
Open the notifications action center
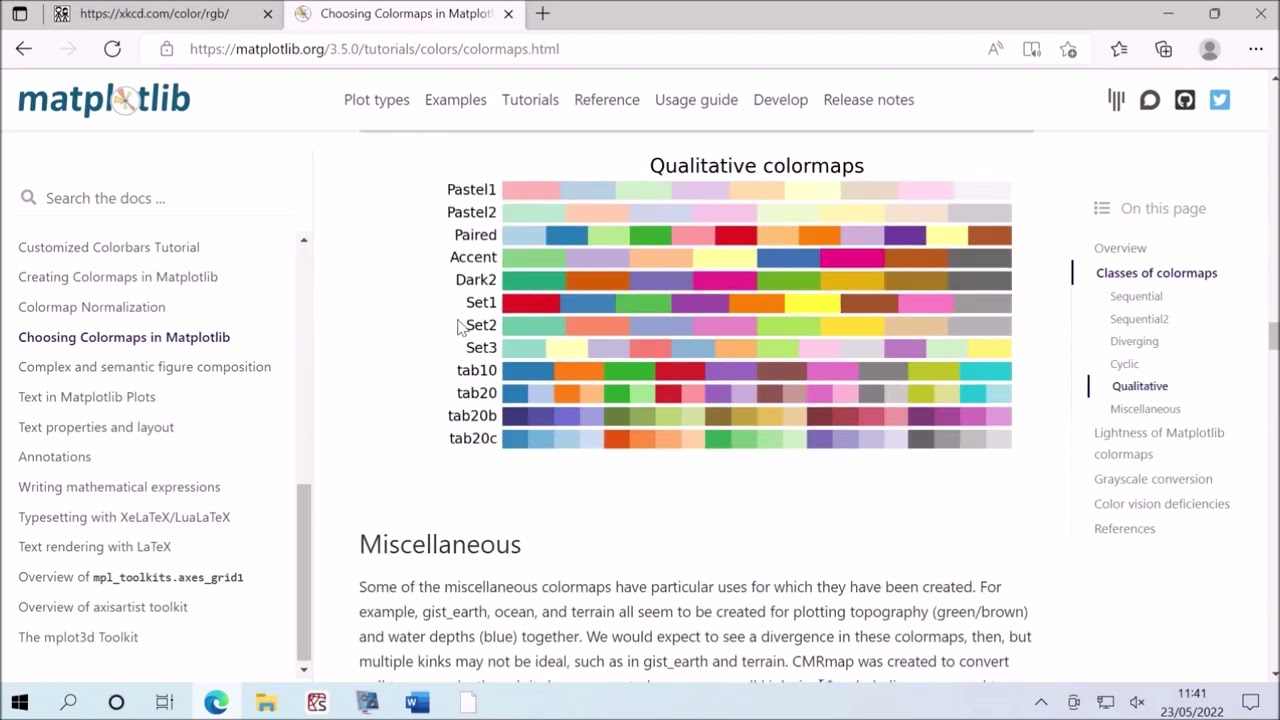click(x=1251, y=703)
